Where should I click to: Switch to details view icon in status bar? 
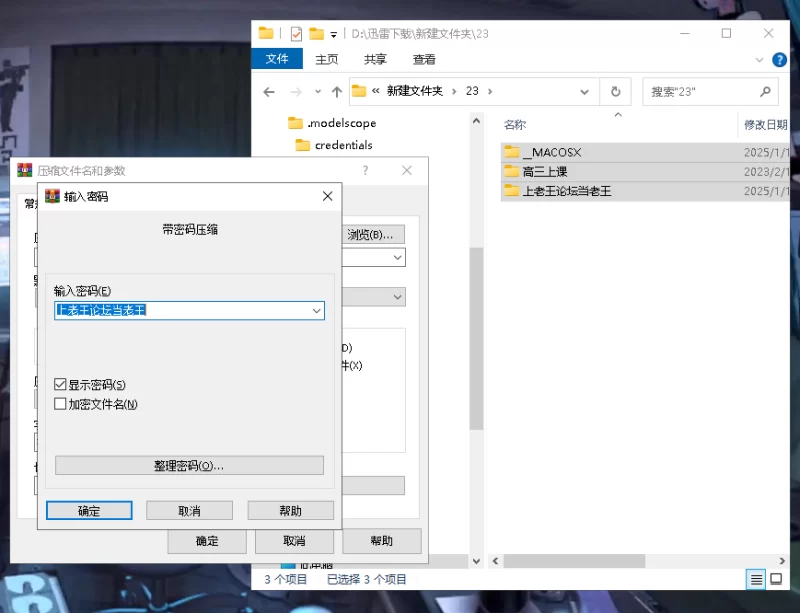756,579
